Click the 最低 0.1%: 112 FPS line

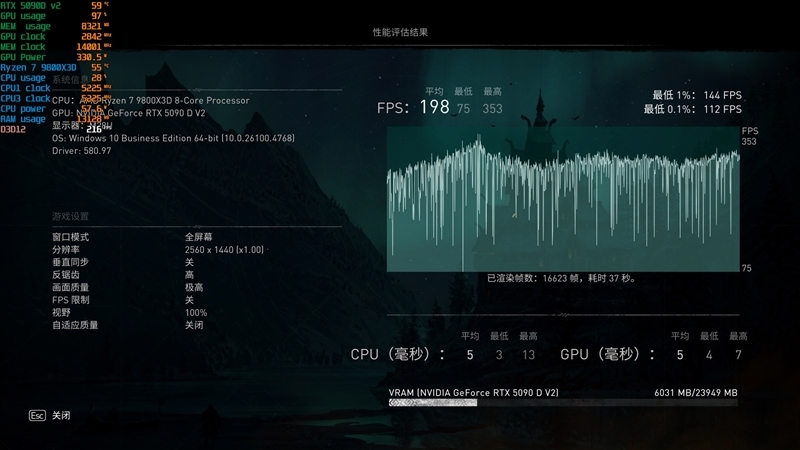point(692,109)
